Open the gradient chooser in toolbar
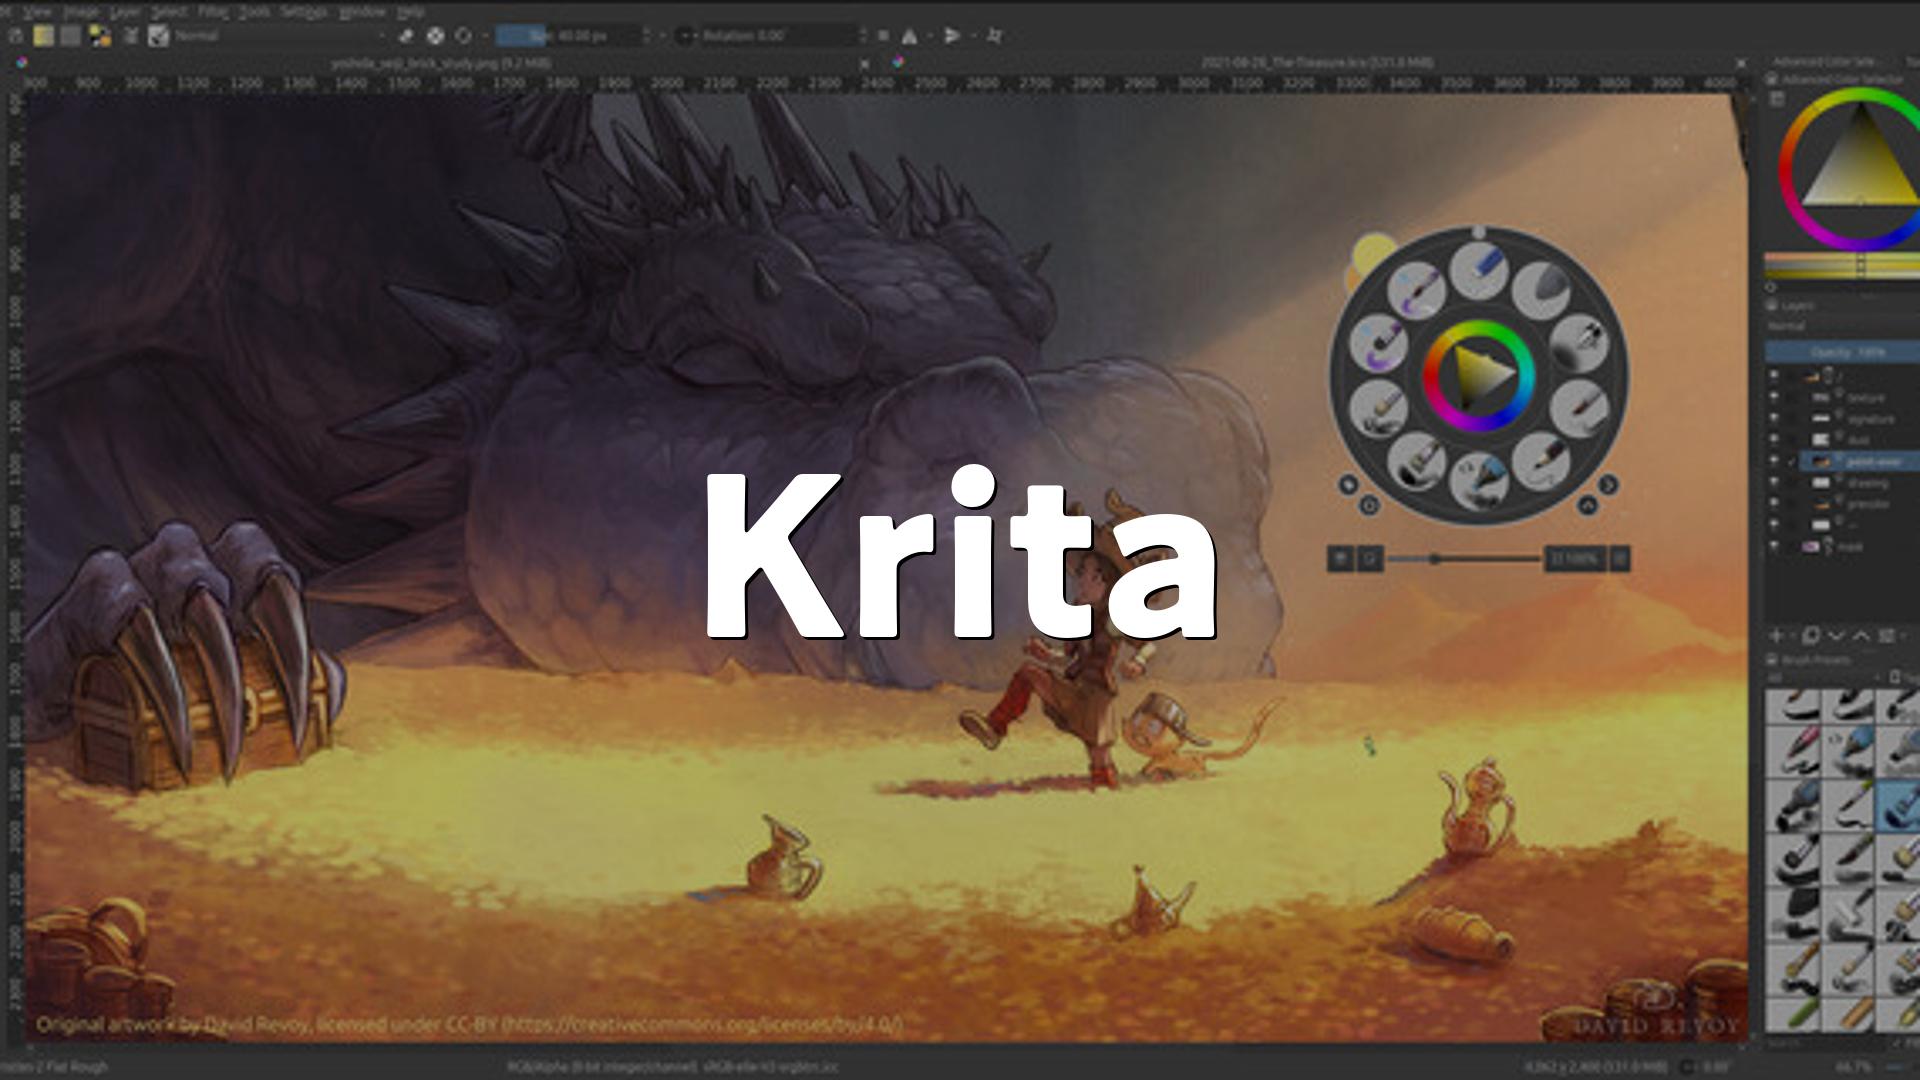 click(x=43, y=36)
